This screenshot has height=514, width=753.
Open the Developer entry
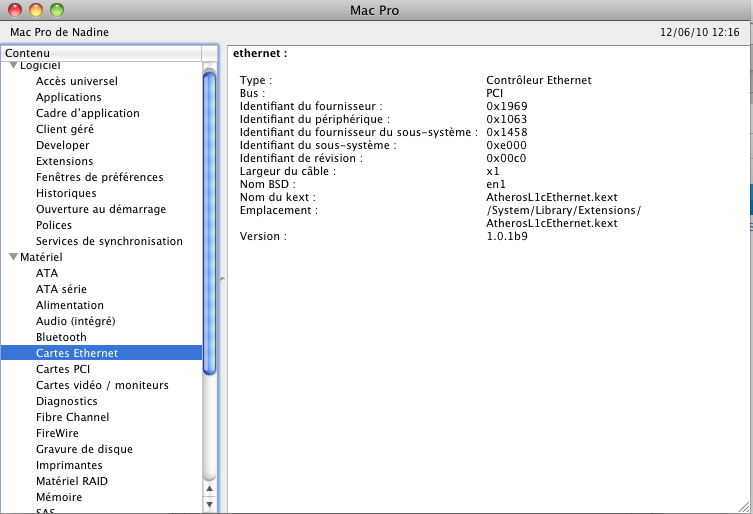coord(62,145)
